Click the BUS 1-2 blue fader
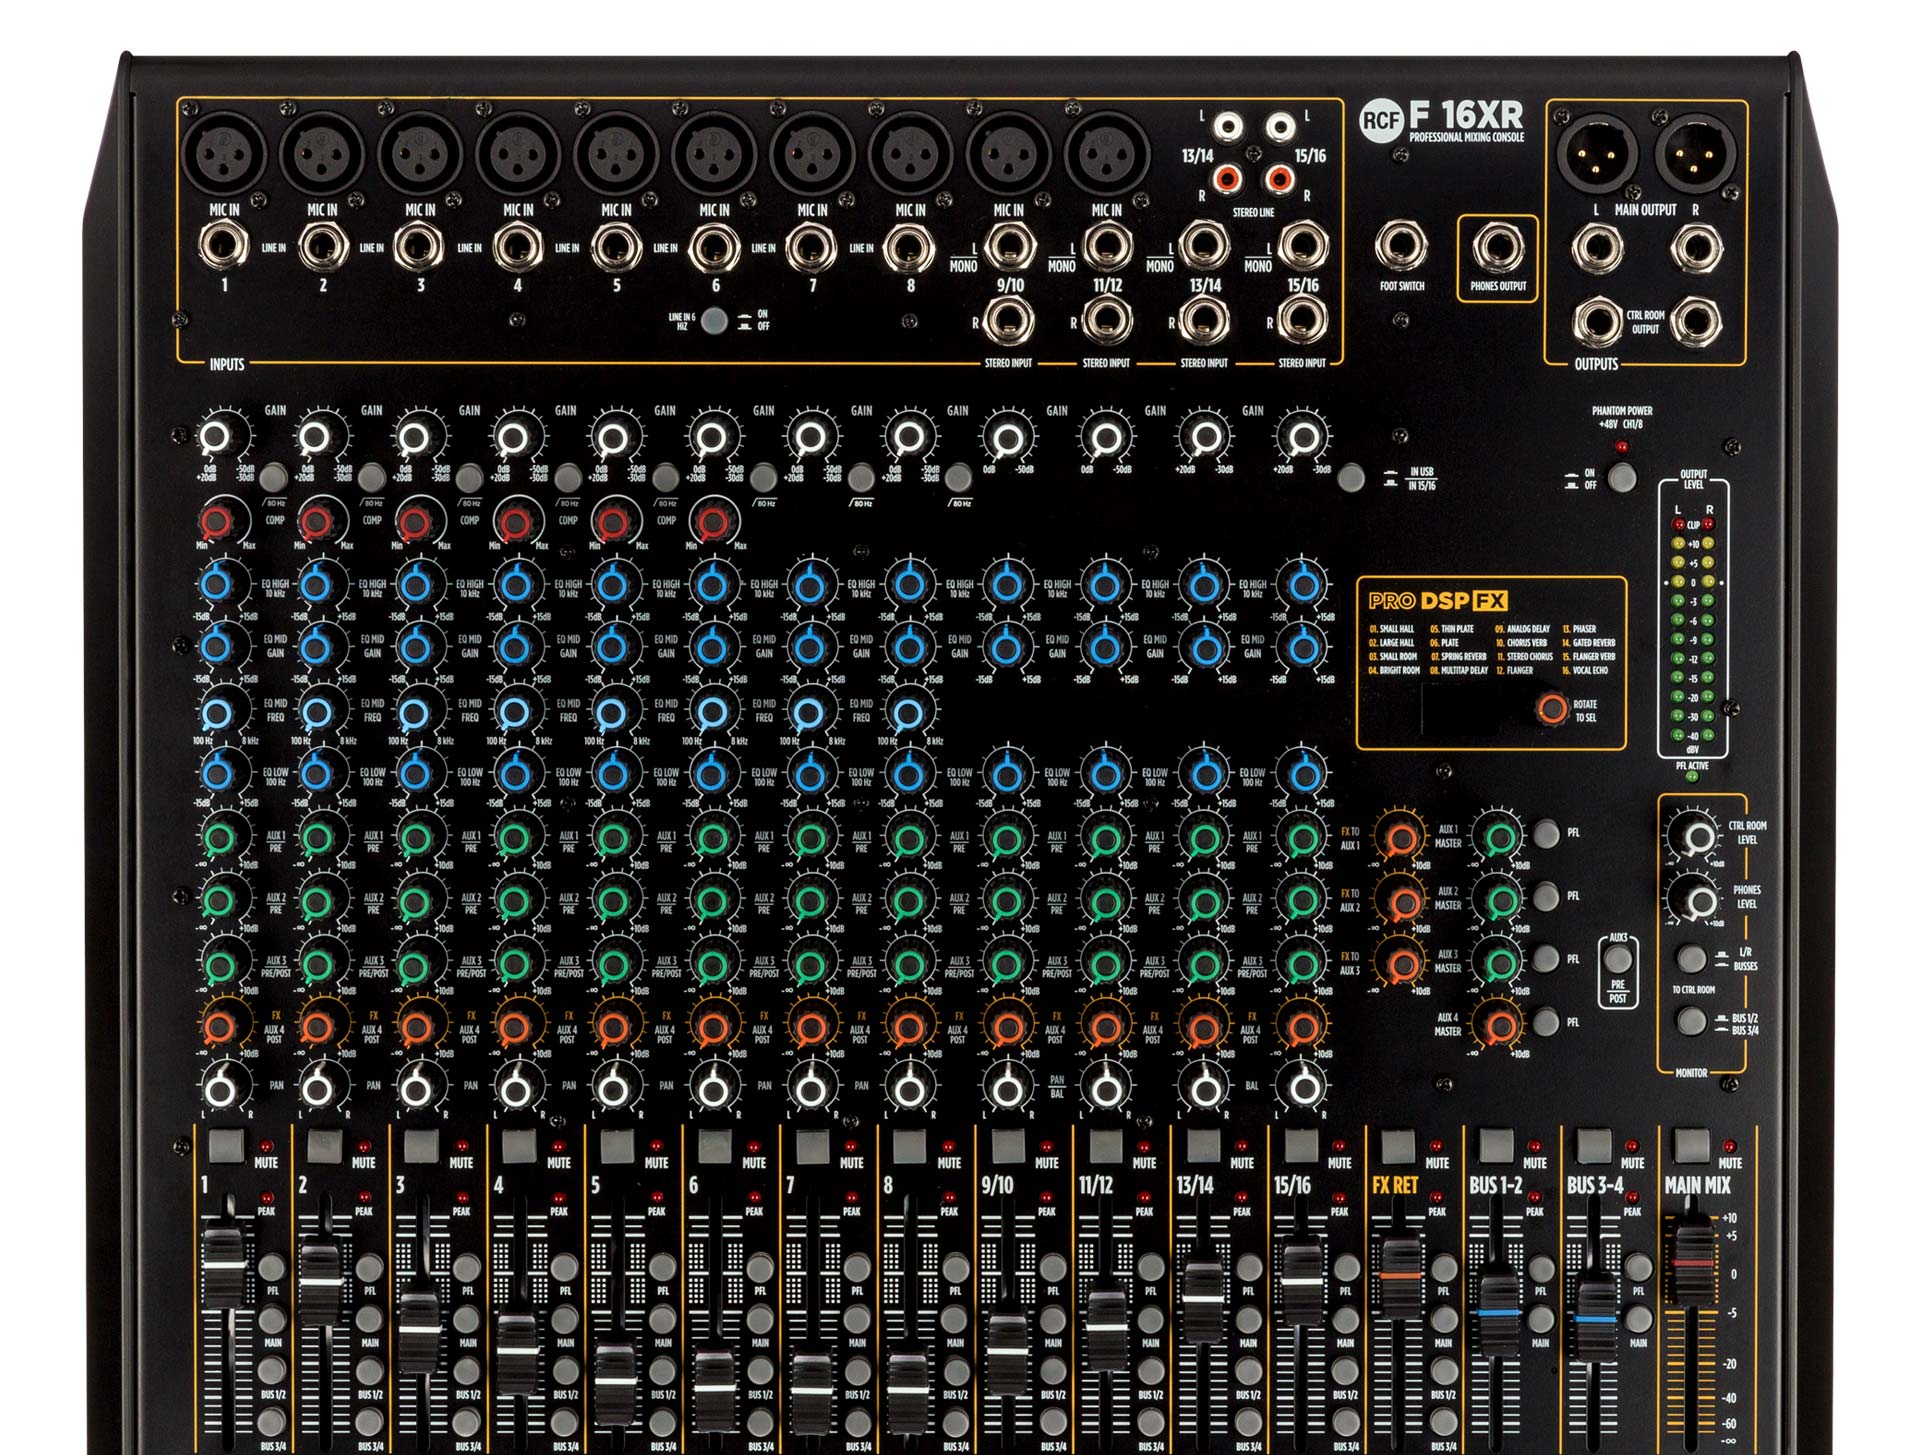The image size is (1920, 1455). pos(1499,1312)
